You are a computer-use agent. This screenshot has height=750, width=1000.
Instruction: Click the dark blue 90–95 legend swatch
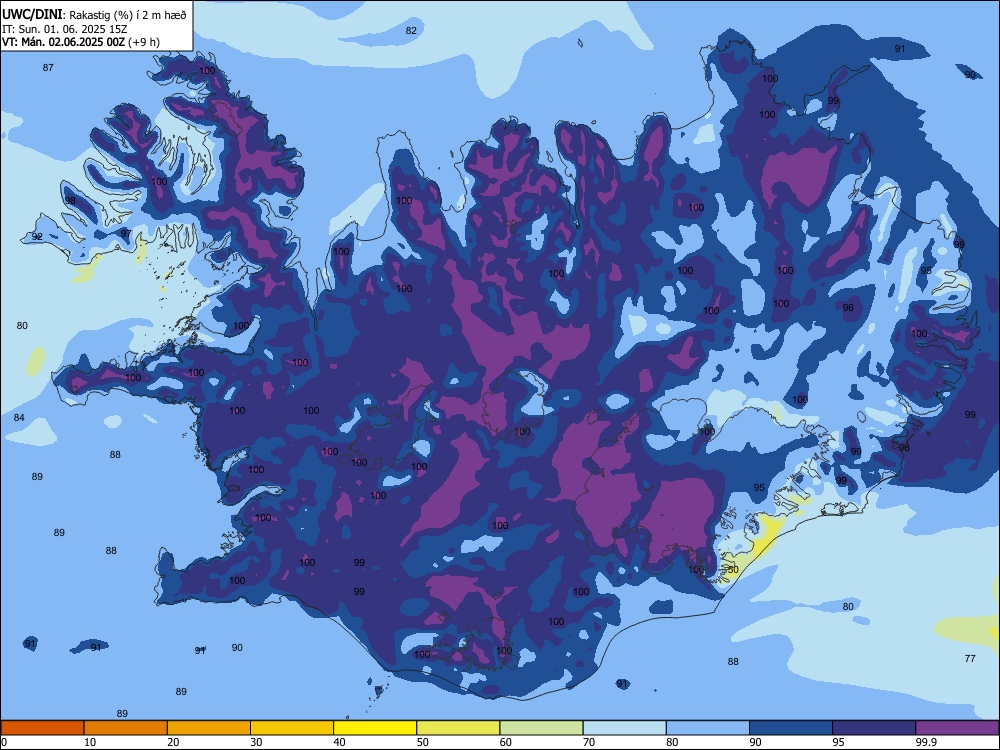point(791,728)
